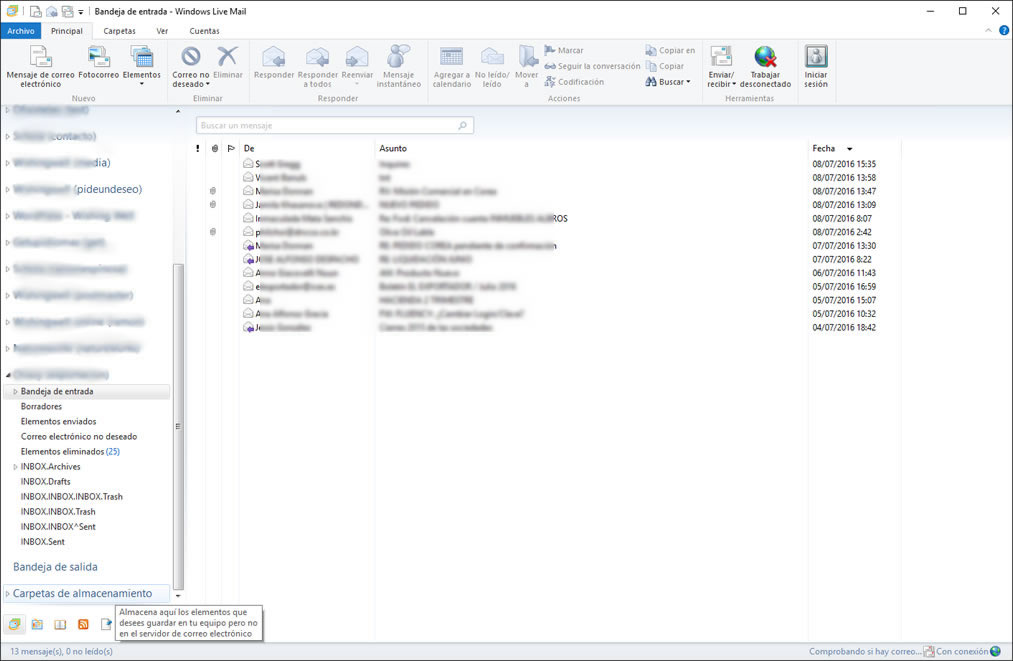Screen dimensions: 1013x661
Task: Expand the Bandeja de entrada folder
Action: pyautogui.click(x=16, y=392)
